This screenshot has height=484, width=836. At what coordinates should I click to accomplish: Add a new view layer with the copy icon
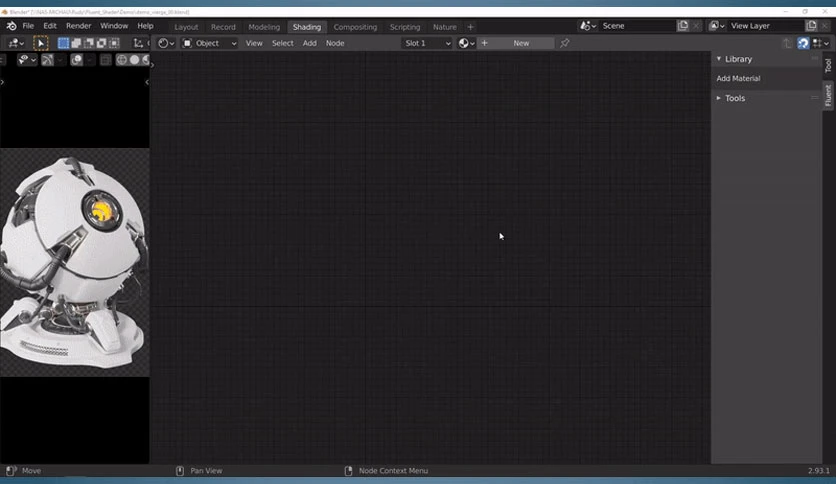[x=811, y=26]
